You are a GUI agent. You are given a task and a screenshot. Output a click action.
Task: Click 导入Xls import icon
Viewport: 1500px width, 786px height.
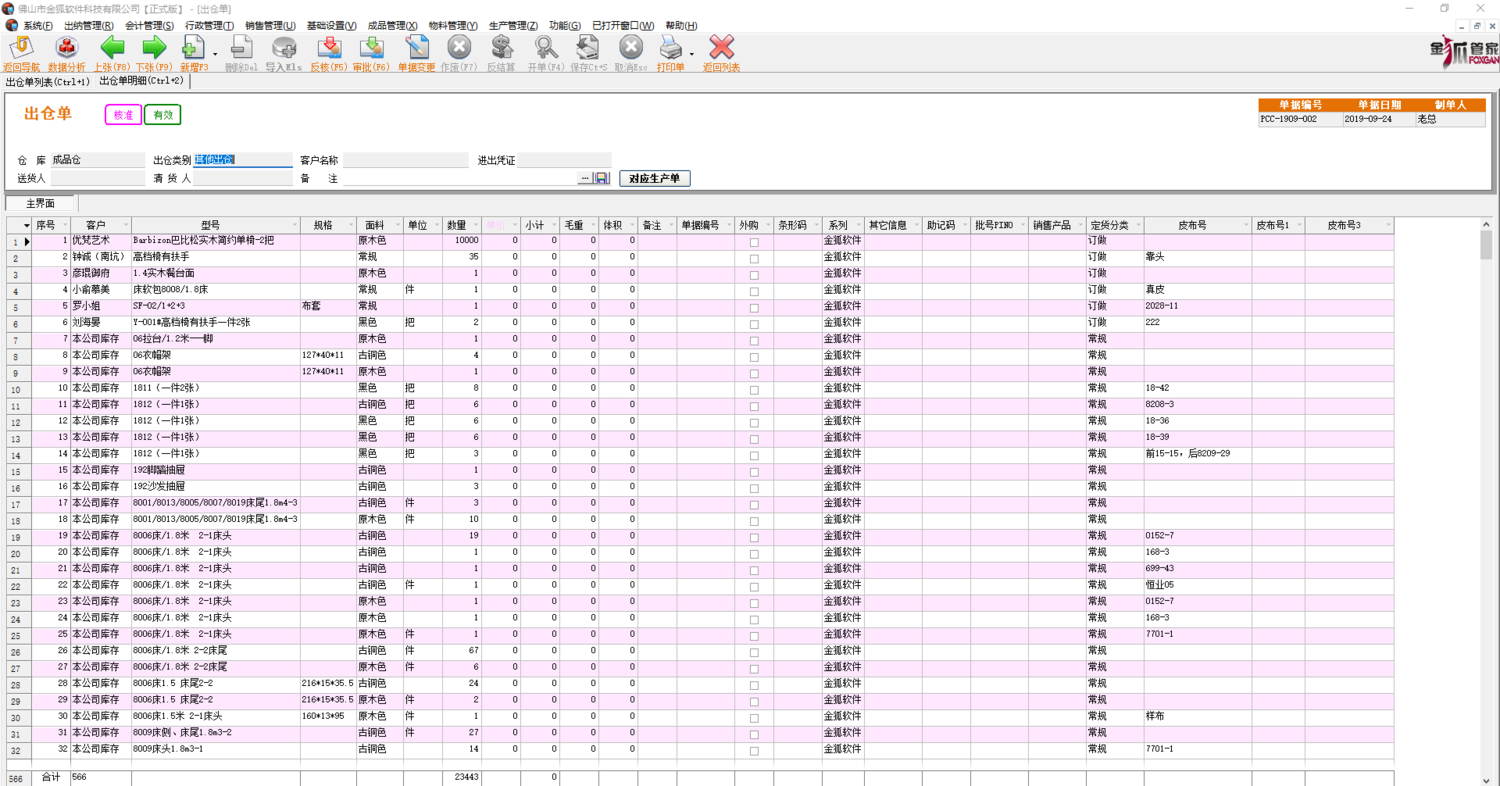[x=284, y=53]
